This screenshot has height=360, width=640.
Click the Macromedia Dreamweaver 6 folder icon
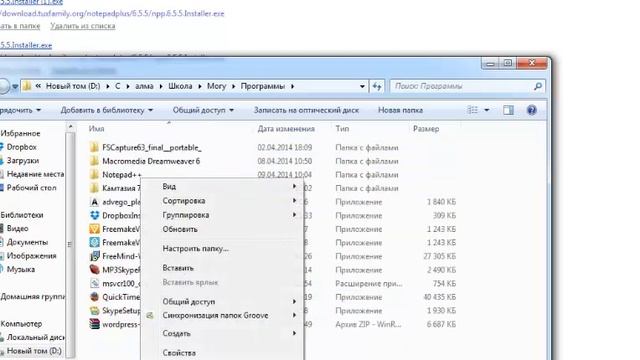[x=94, y=161]
